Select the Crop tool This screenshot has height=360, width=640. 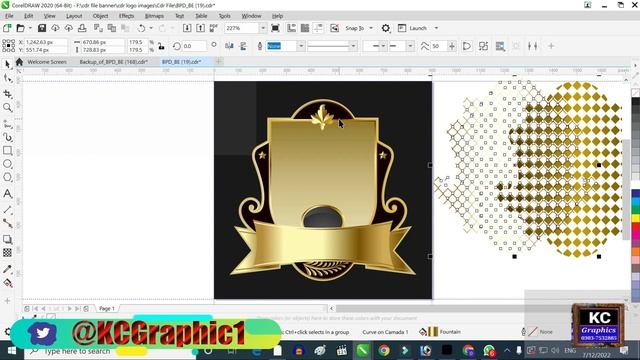click(x=7, y=94)
